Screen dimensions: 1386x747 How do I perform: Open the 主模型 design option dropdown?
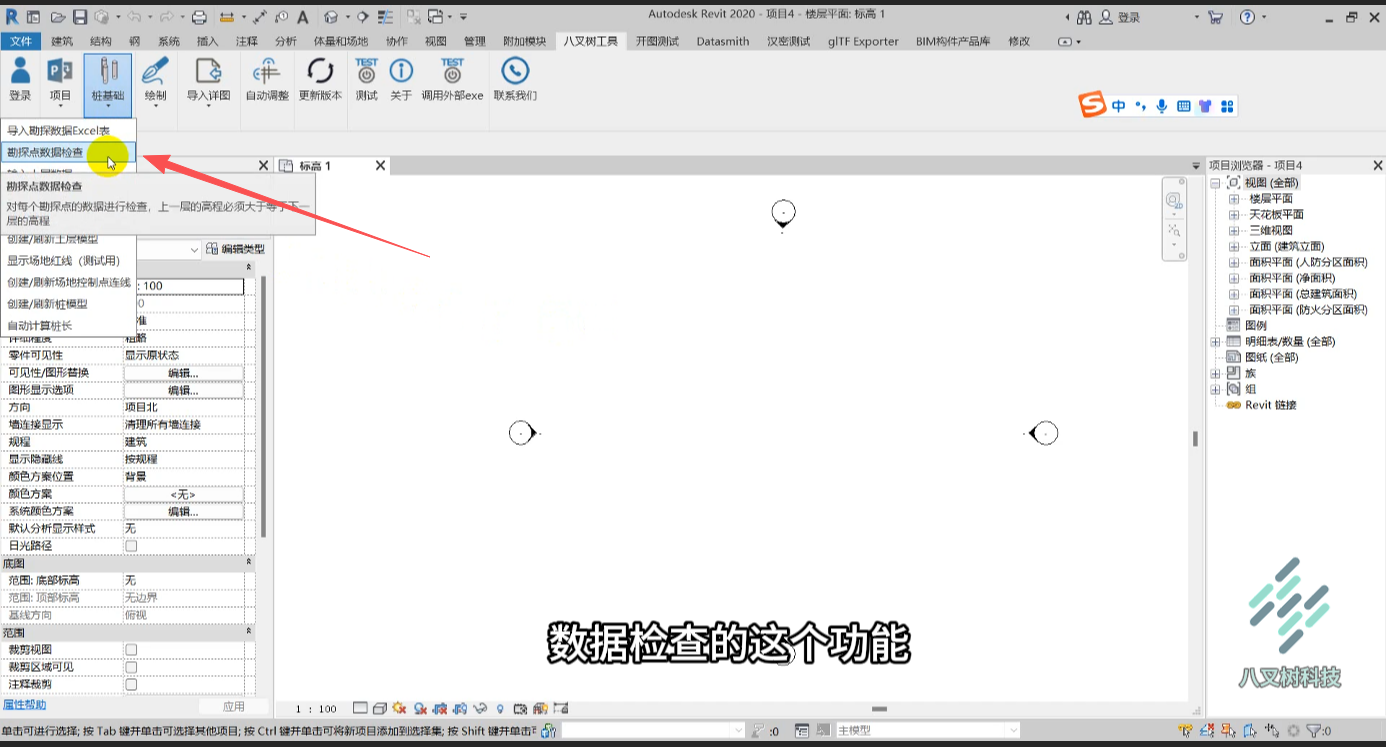(x=926, y=731)
